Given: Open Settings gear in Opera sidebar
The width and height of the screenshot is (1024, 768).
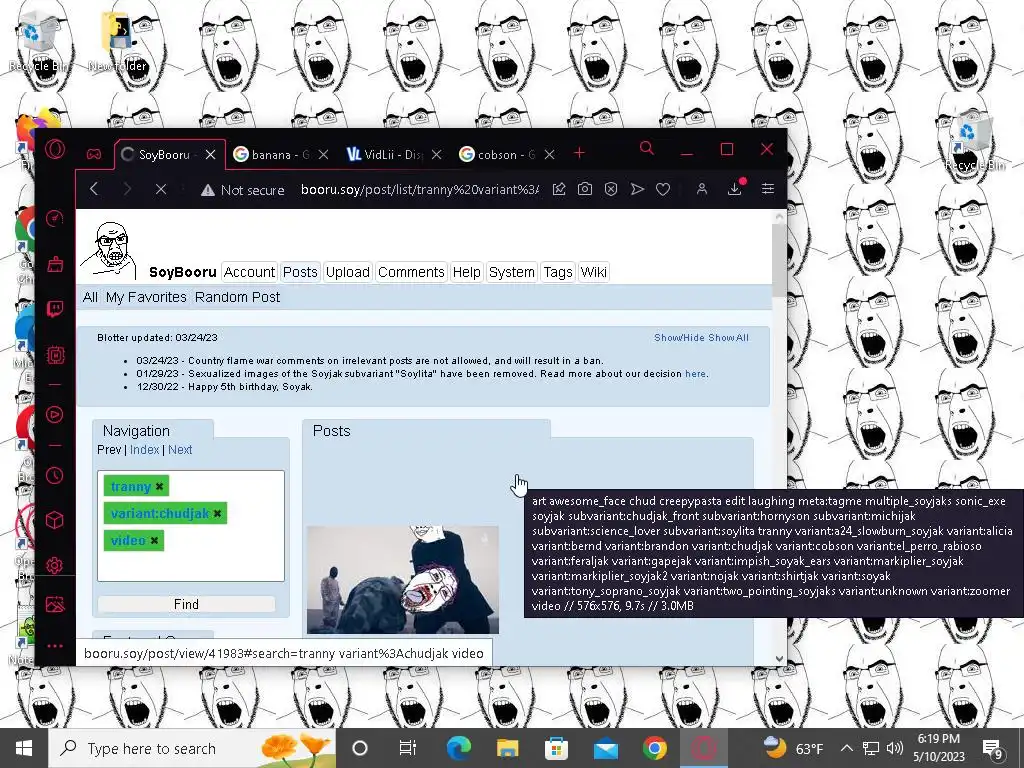Looking at the screenshot, I should point(55,565).
